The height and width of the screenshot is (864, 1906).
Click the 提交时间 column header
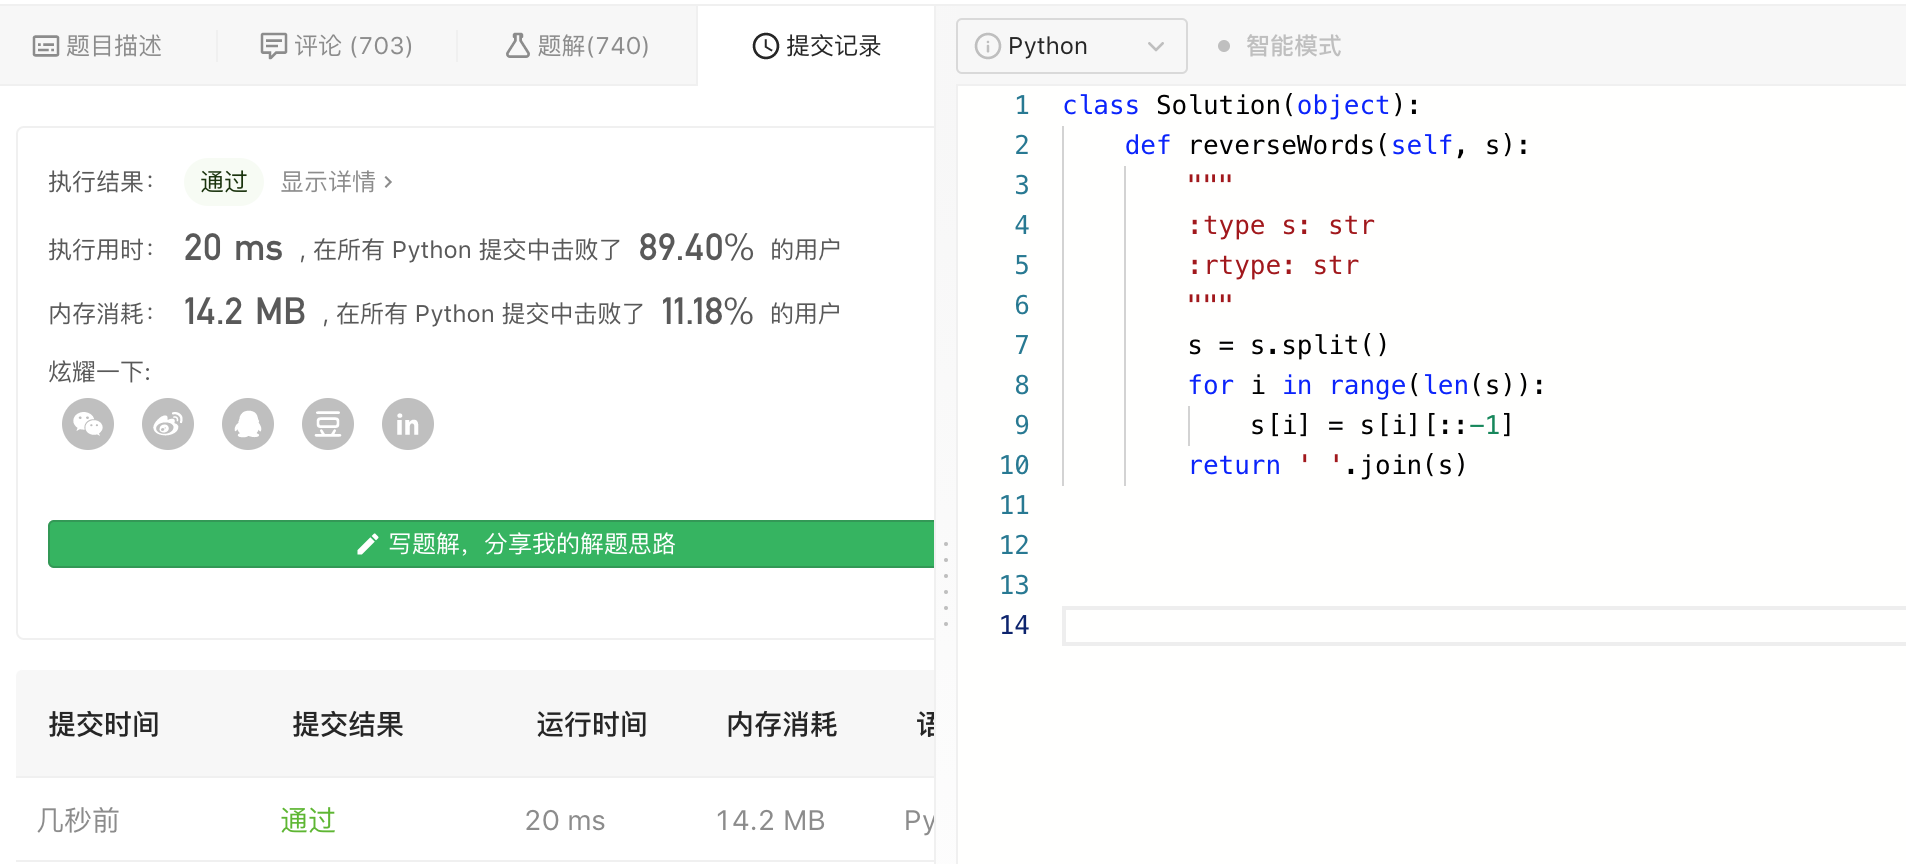click(x=104, y=725)
